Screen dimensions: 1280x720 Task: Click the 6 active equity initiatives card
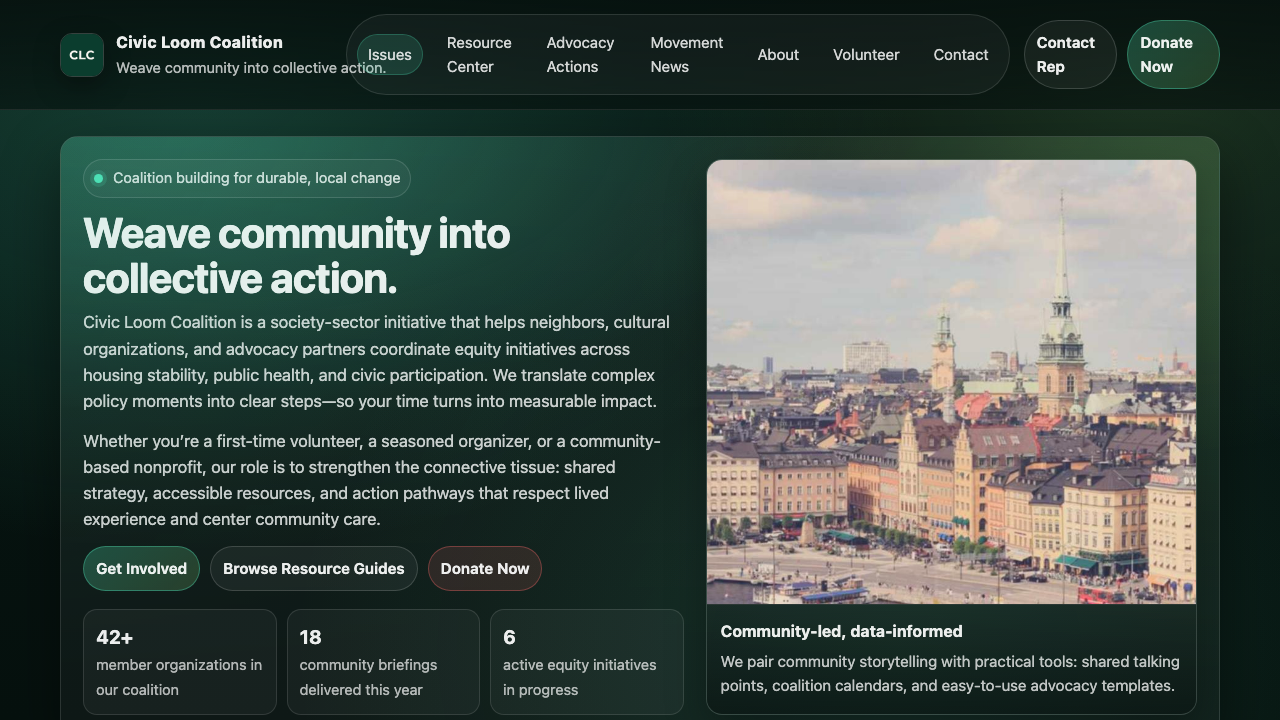(x=587, y=661)
